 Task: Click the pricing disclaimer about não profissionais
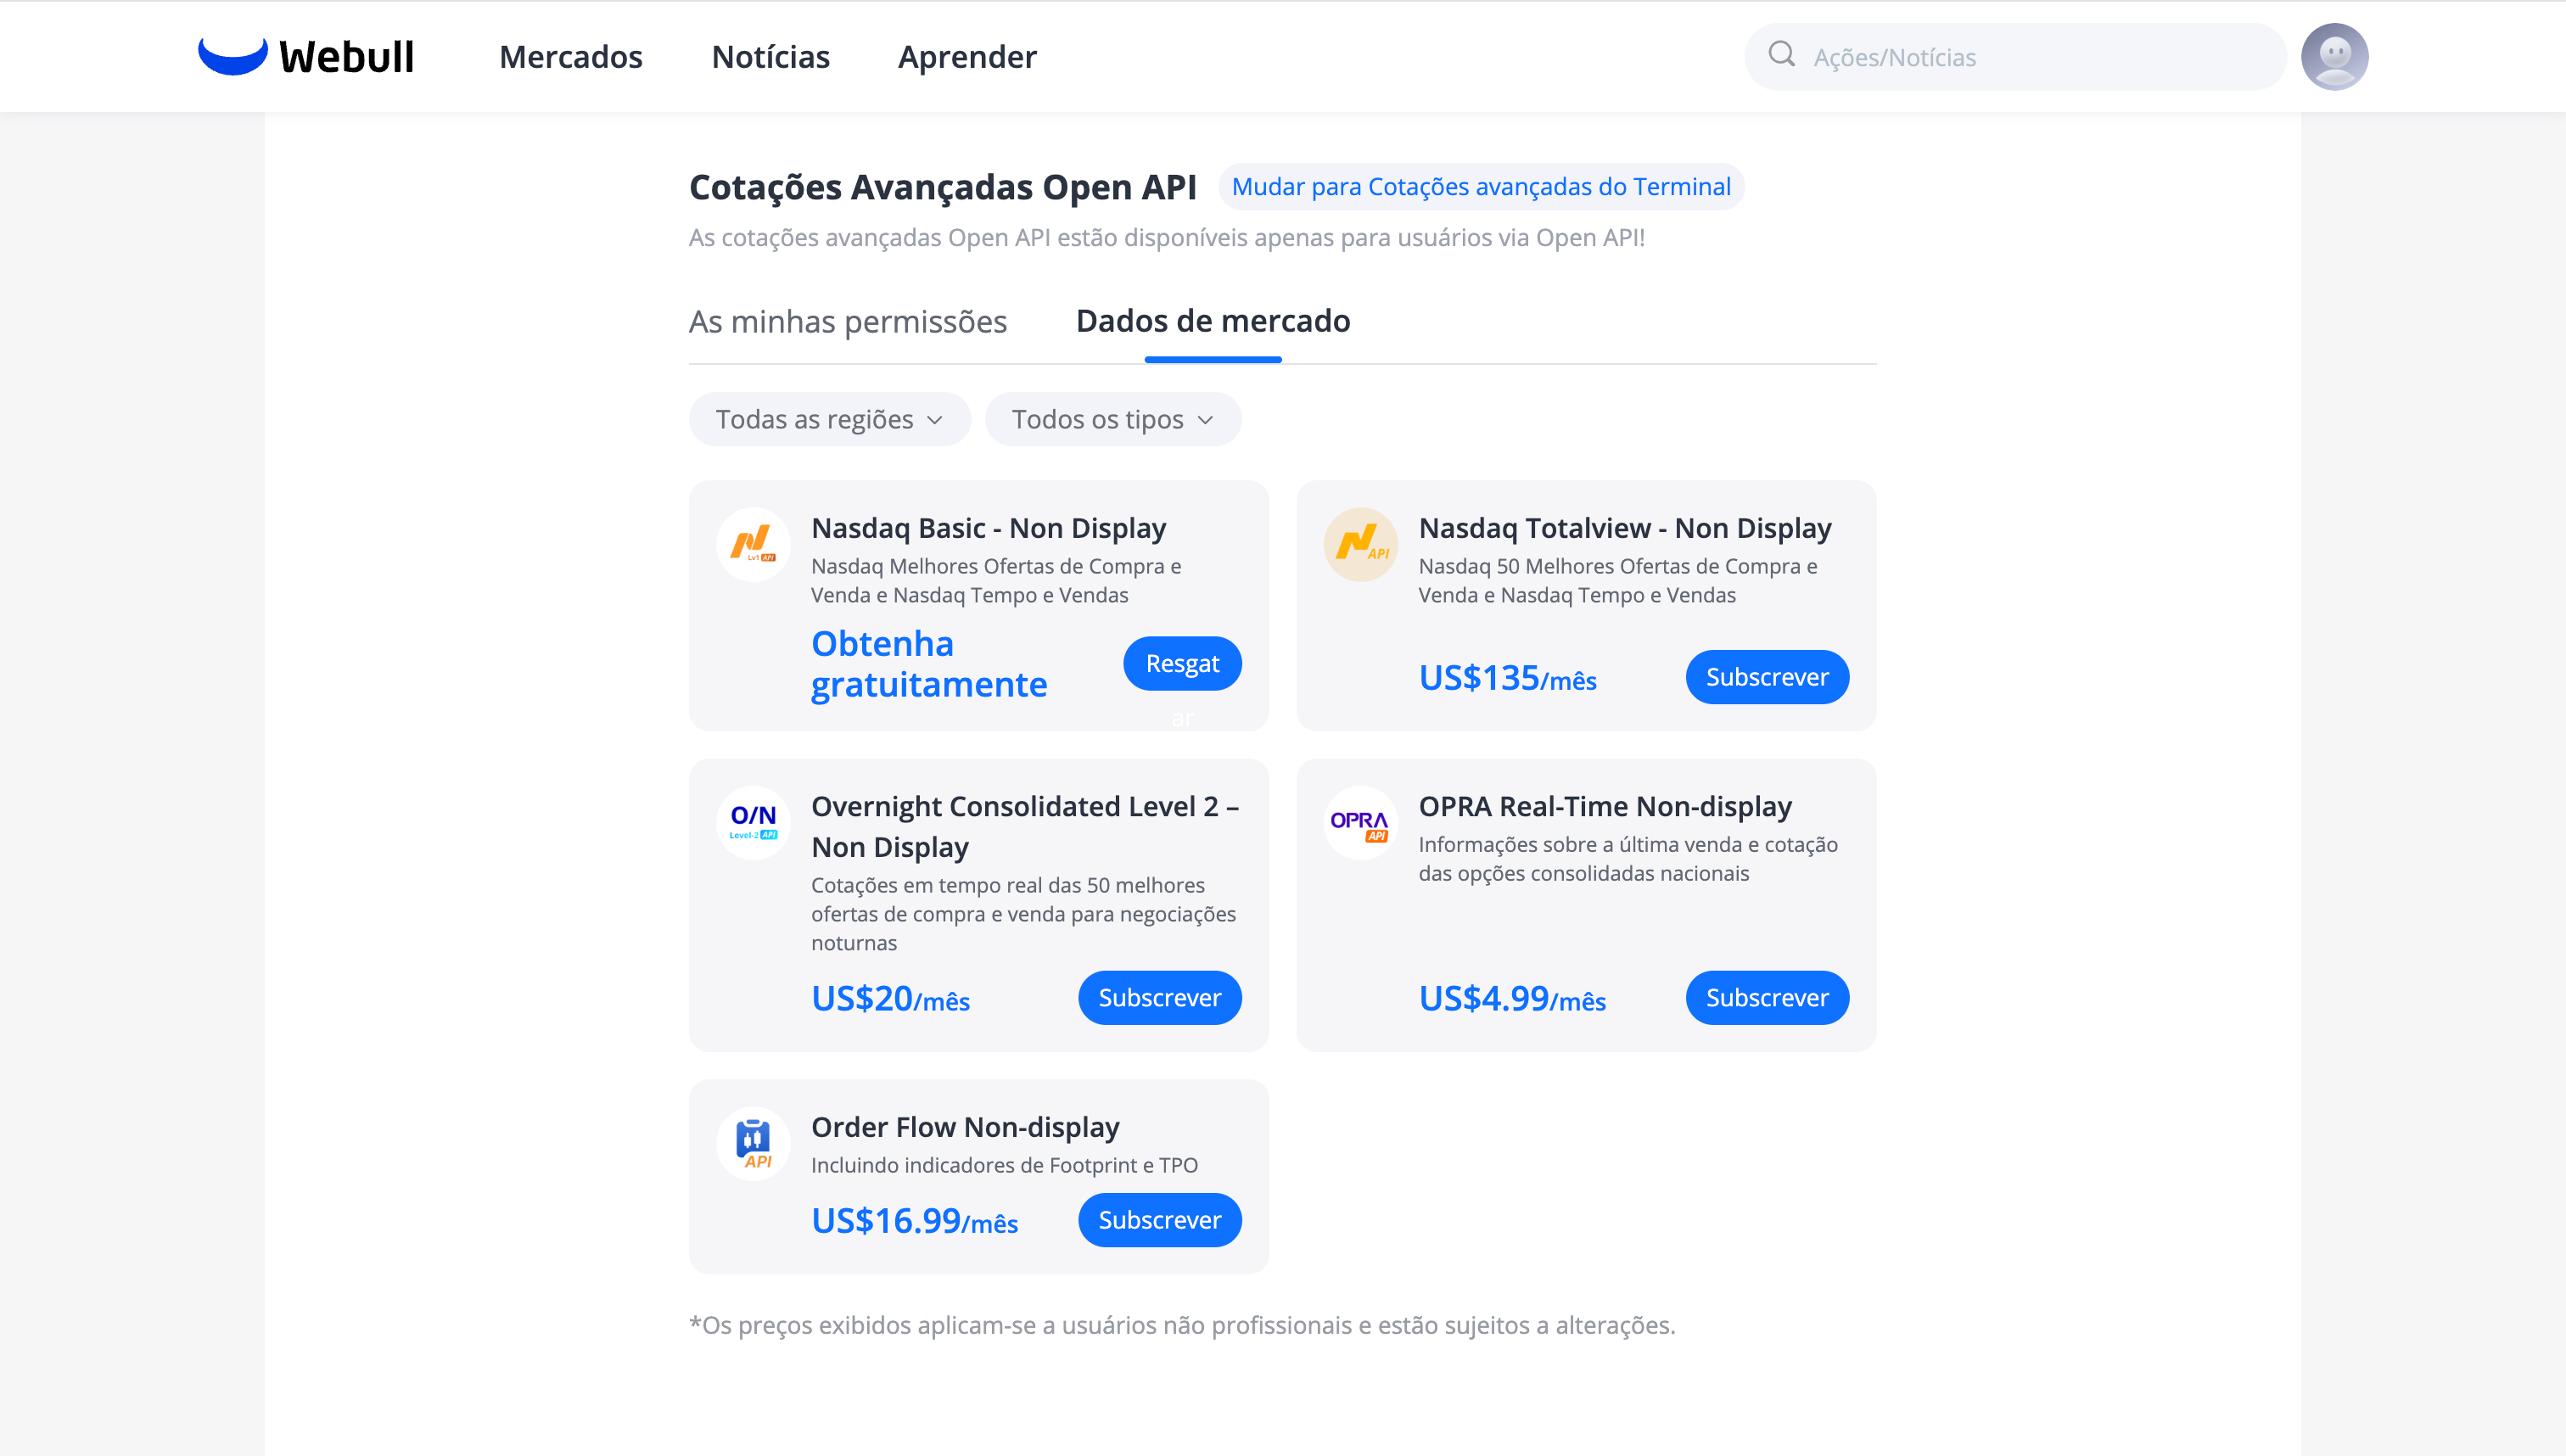(x=1182, y=1325)
